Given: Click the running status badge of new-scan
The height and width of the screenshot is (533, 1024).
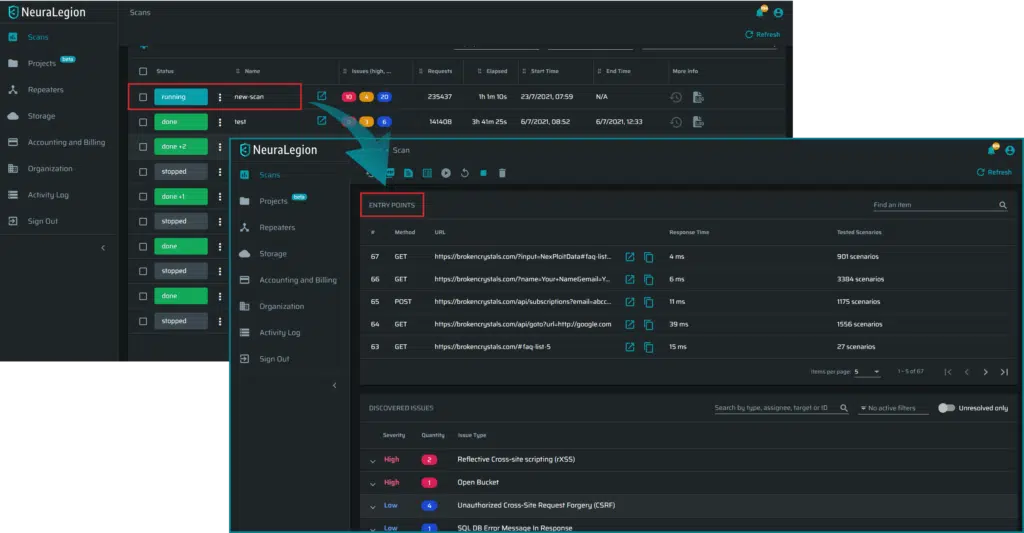Looking at the screenshot, I should [x=181, y=97].
